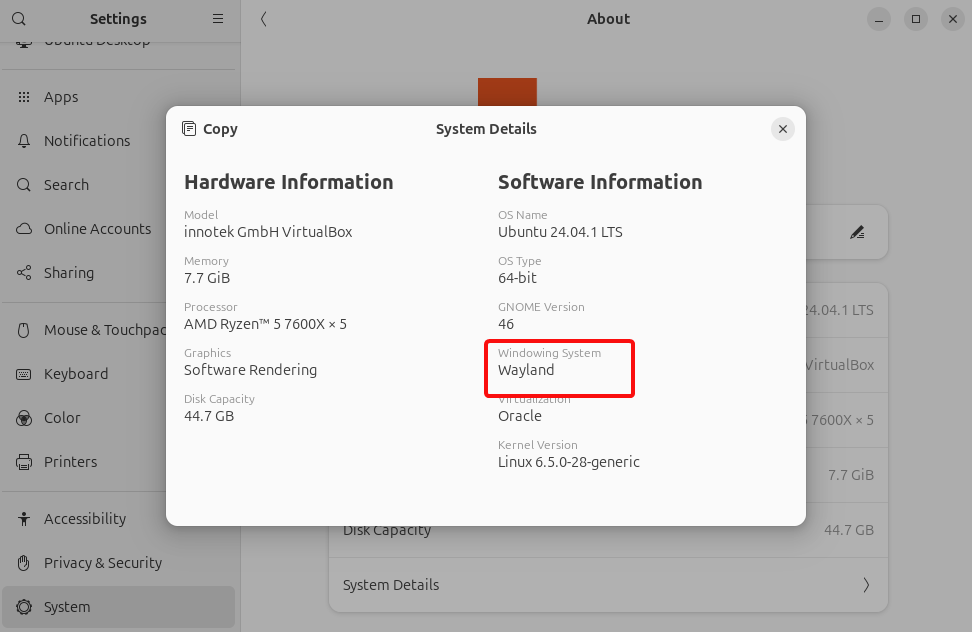This screenshot has width=972, height=632.
Task: Click the Software Information heading
Action: click(x=600, y=182)
